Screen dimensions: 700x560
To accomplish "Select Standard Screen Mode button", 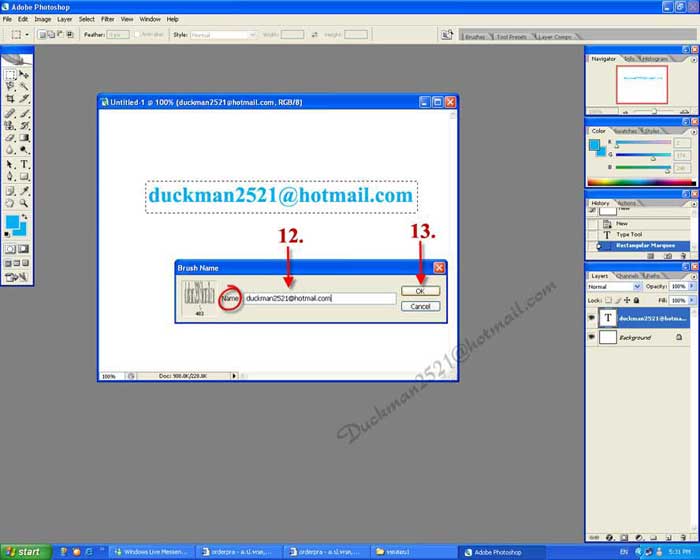I will coord(8,263).
